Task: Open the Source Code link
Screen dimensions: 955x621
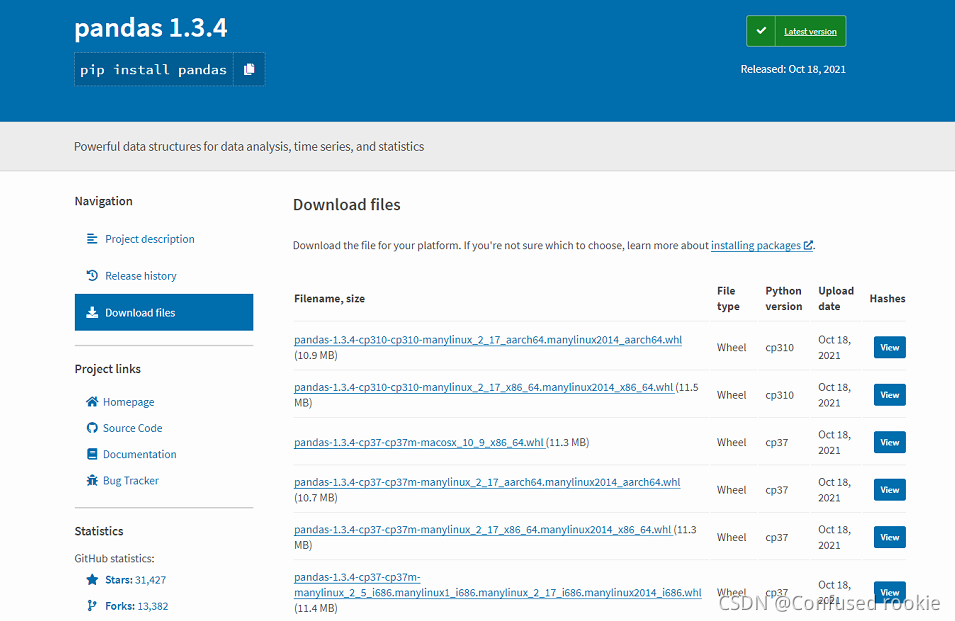Action: pyautogui.click(x=133, y=428)
